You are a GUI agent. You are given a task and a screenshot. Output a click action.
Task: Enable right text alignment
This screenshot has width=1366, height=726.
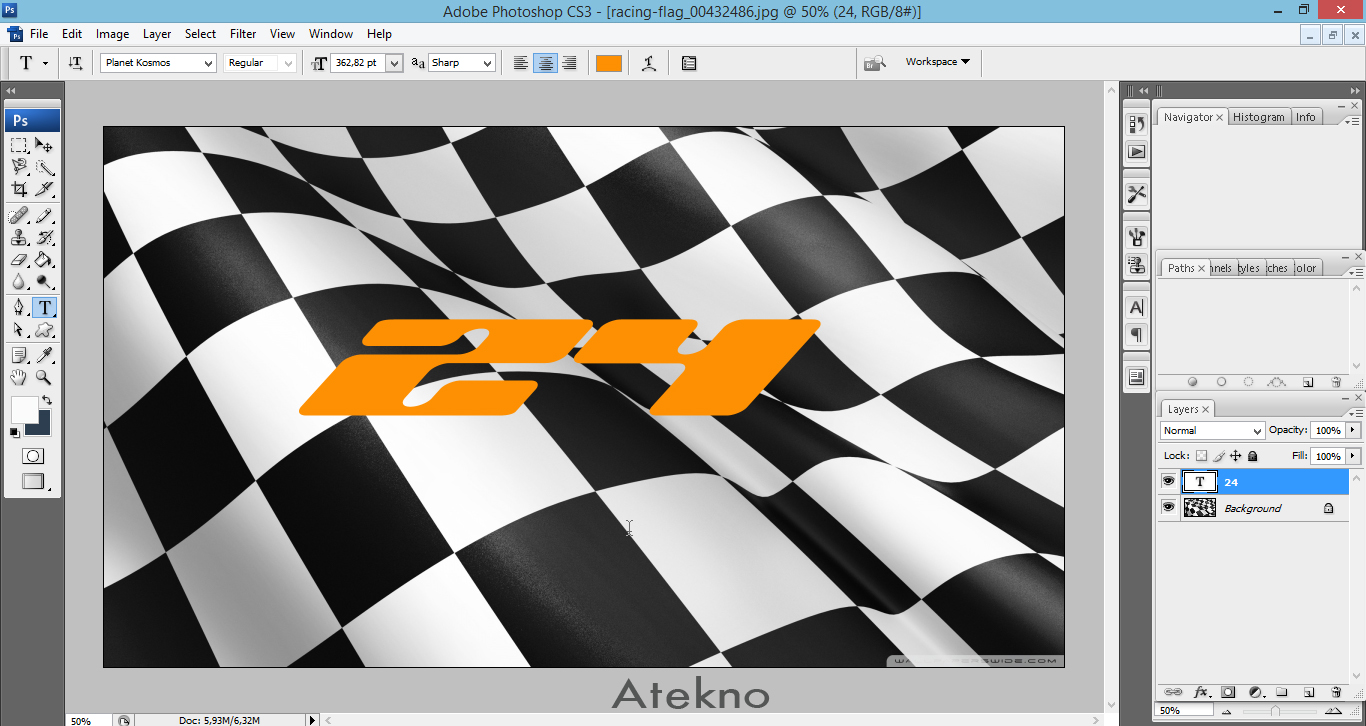coord(569,62)
